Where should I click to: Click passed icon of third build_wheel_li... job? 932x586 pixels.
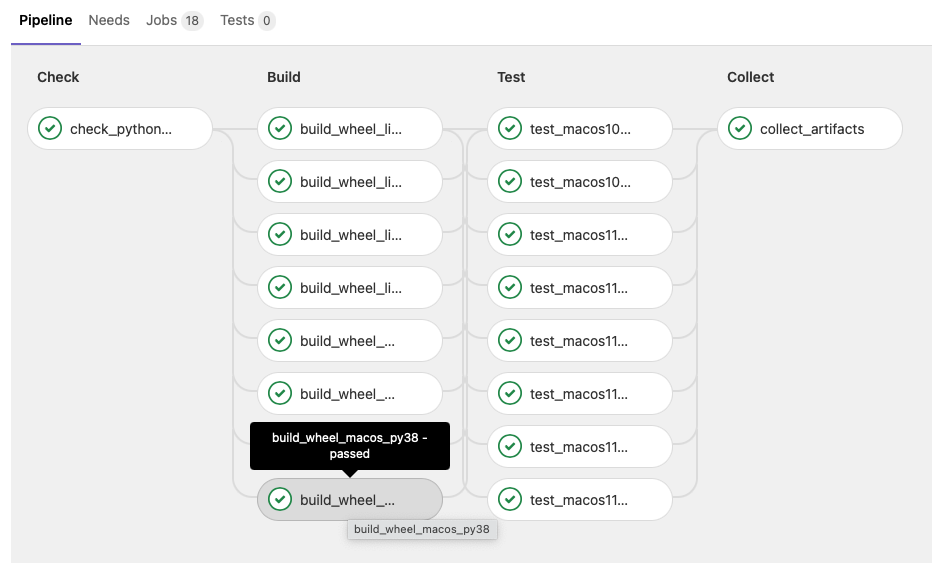tap(280, 234)
